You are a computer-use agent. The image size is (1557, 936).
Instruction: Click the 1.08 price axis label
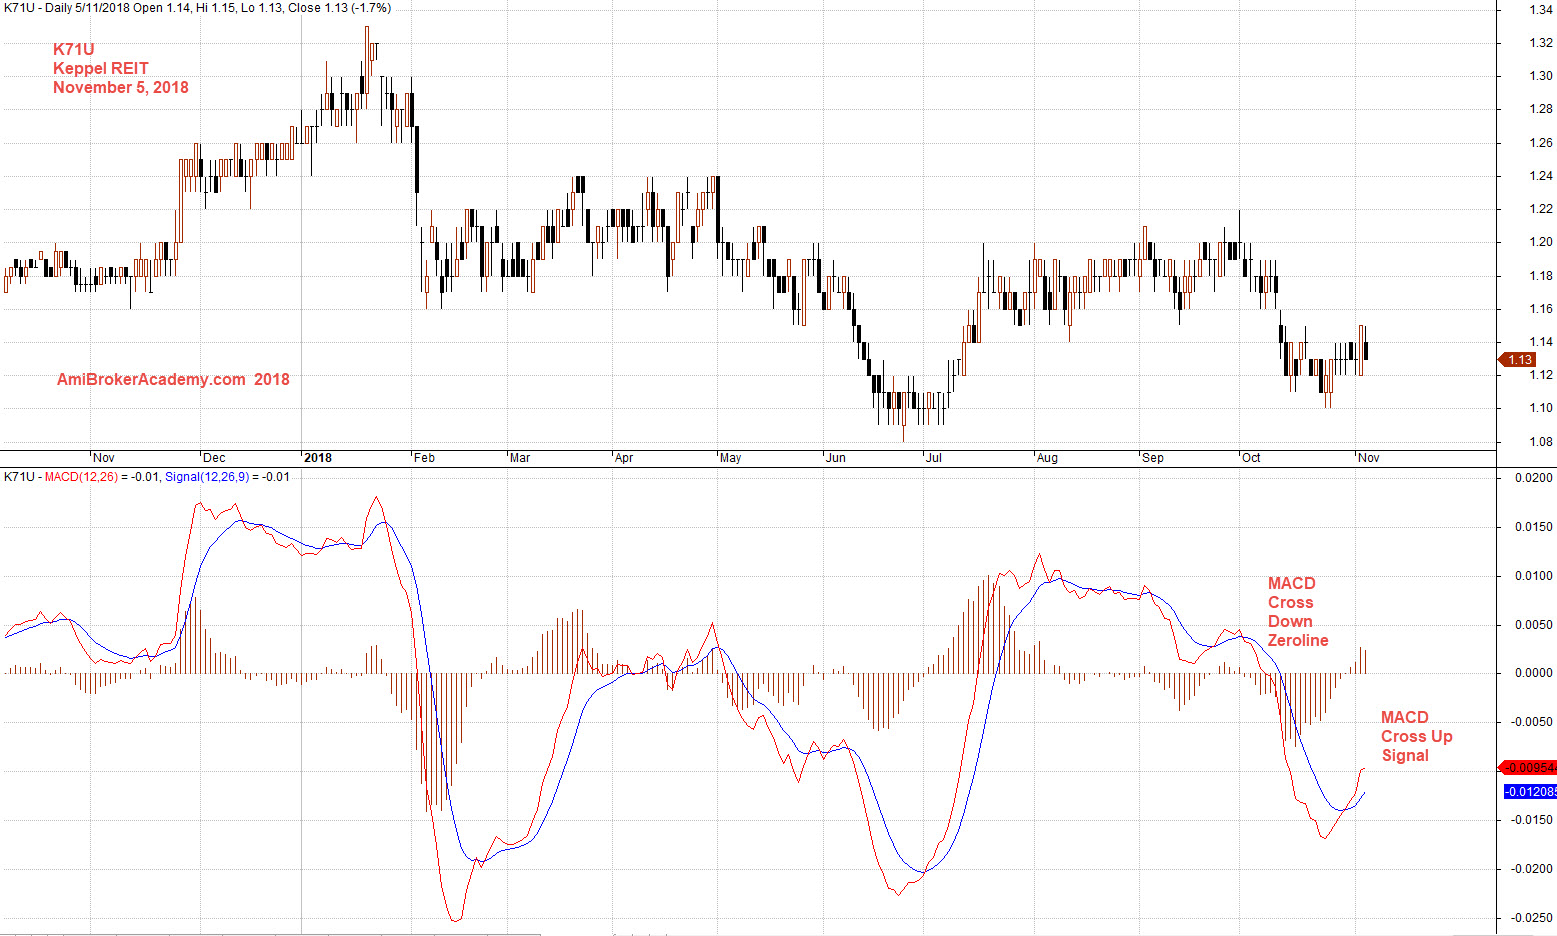pos(1541,441)
